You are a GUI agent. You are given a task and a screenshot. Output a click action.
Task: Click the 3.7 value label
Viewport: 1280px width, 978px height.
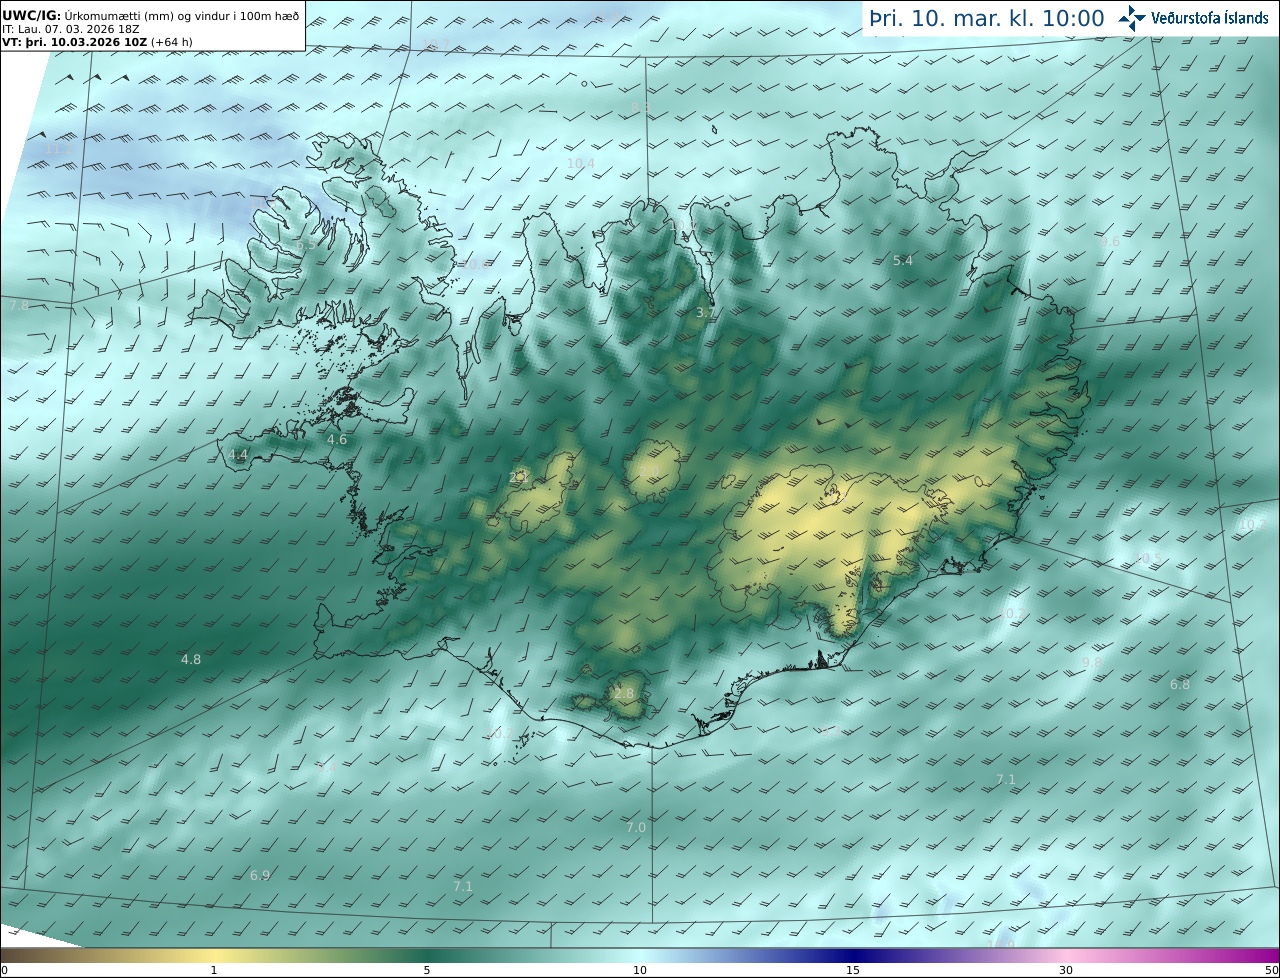(706, 312)
